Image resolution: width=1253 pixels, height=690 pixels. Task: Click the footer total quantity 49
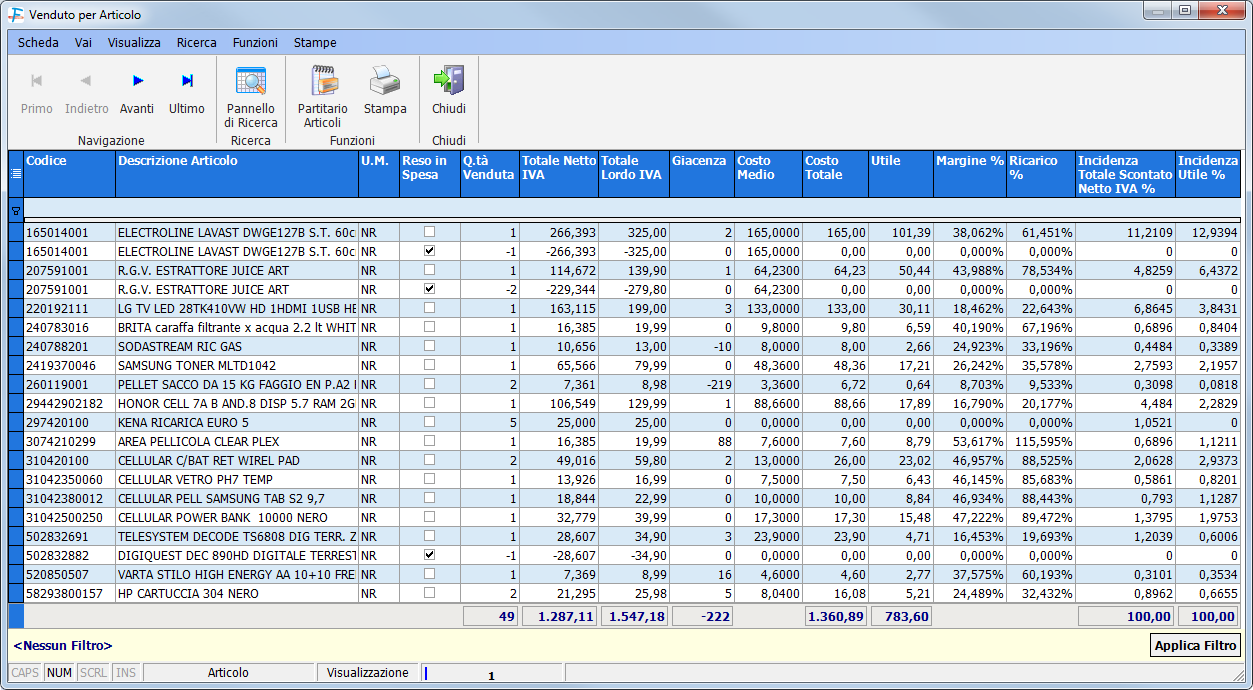coord(490,616)
